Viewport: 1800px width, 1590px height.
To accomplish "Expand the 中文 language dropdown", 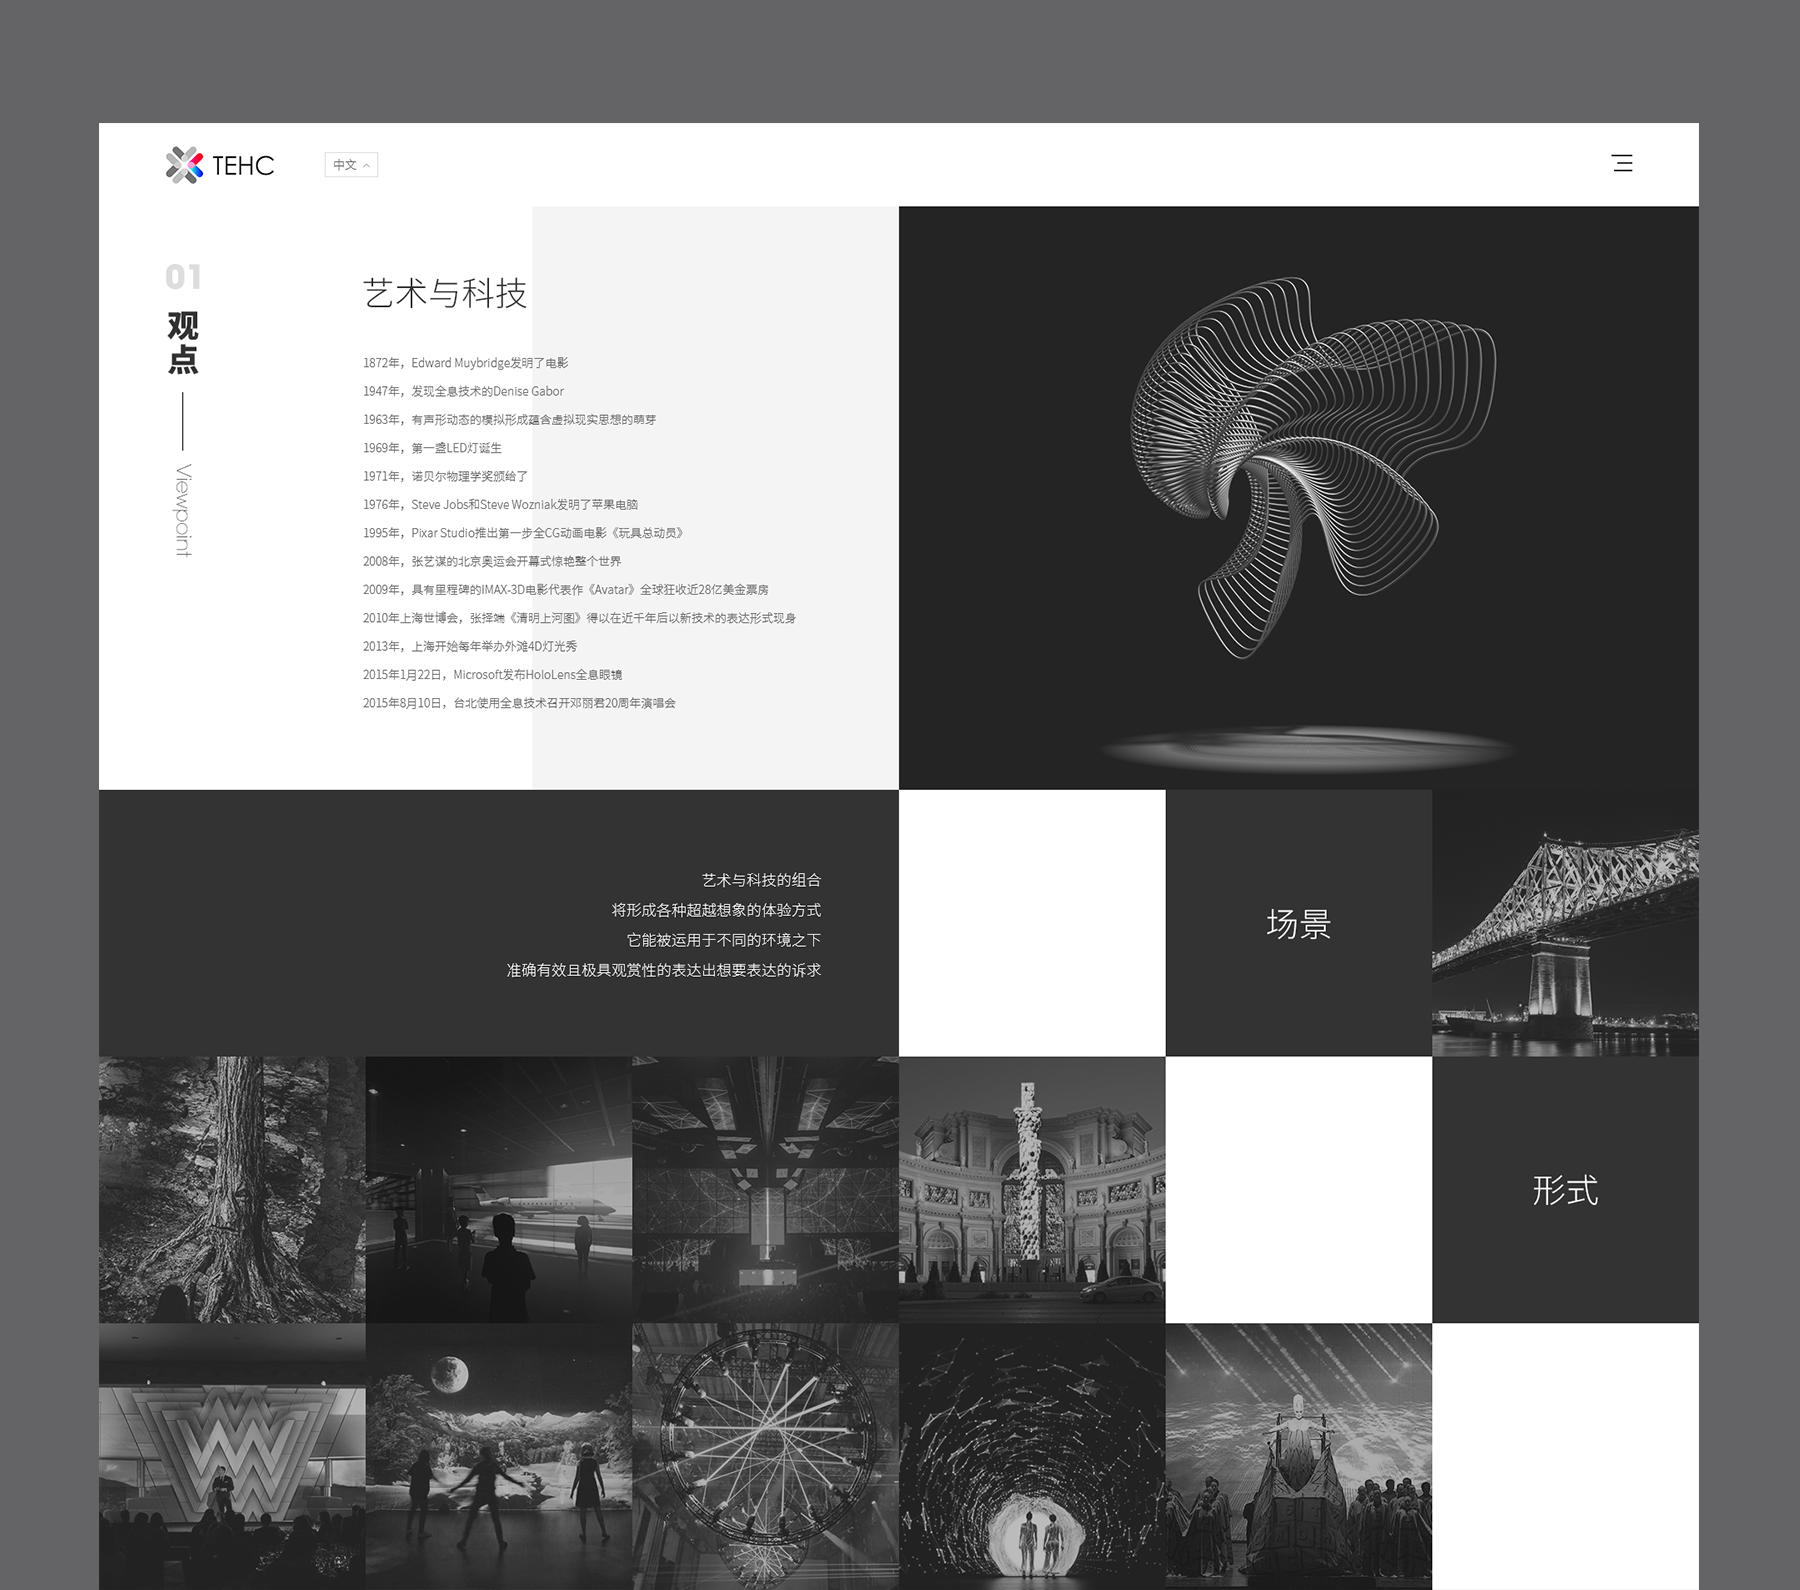I will coord(351,165).
